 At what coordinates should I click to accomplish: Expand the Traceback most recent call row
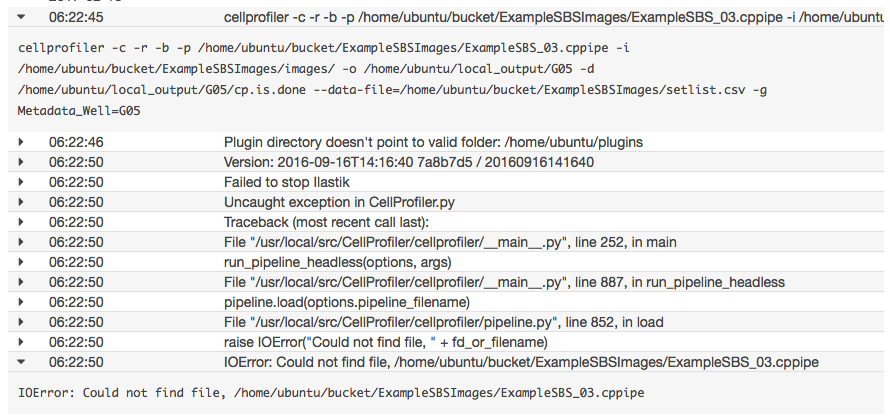(20, 222)
